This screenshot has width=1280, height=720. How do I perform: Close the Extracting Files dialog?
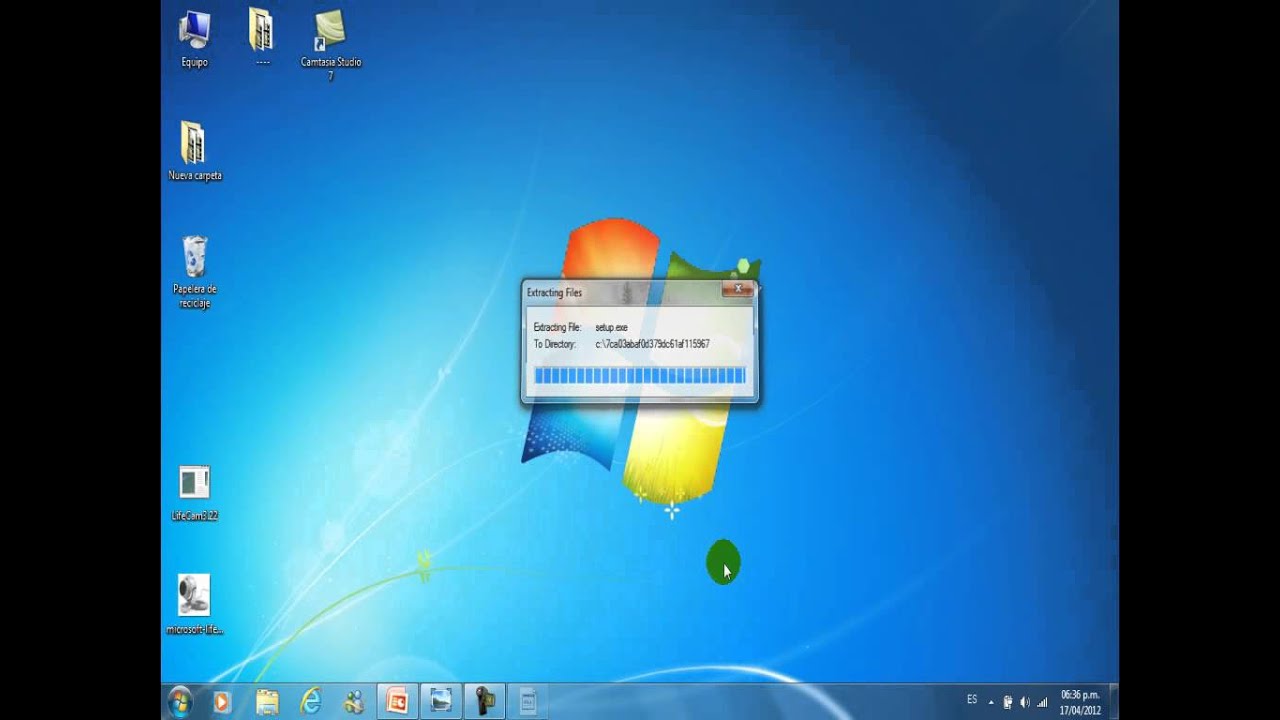738,289
